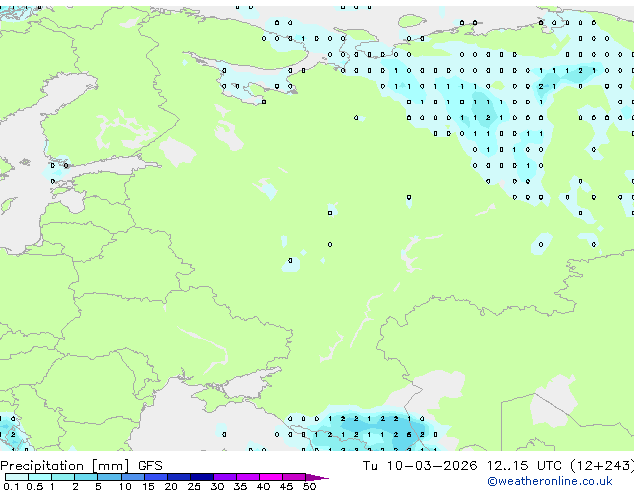
Task: Click the legend scale label "20"
Action: coord(171,486)
